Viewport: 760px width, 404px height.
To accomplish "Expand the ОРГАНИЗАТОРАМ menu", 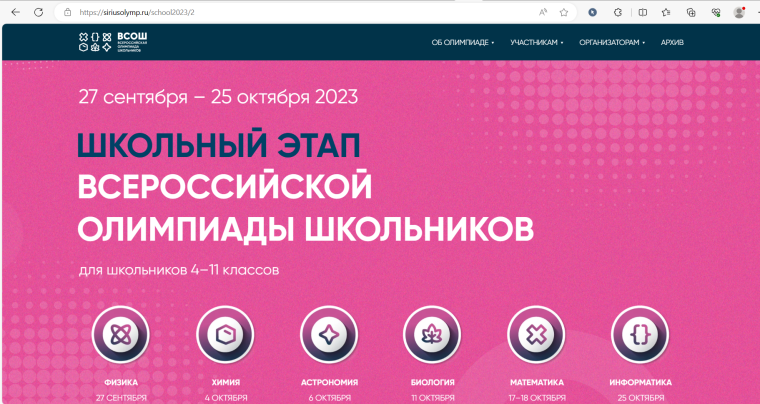I will [x=612, y=43].
